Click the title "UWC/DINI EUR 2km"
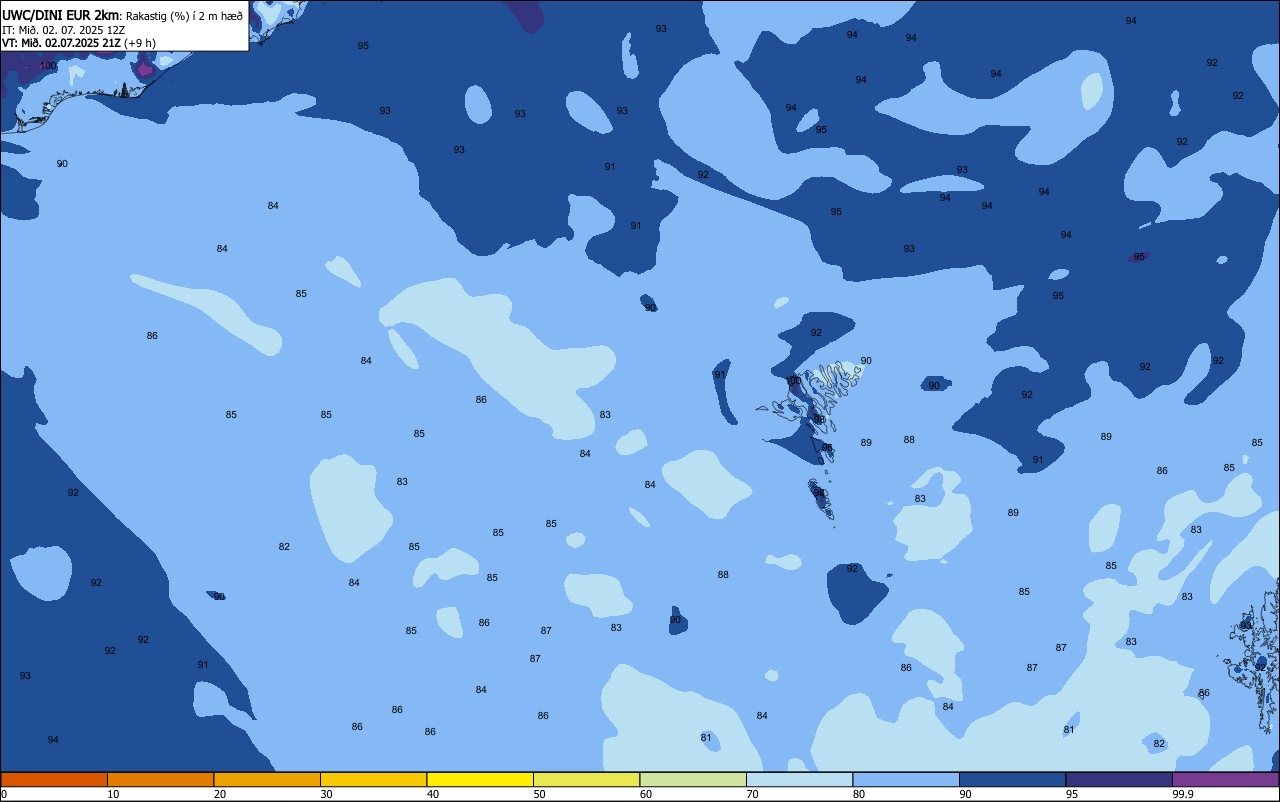Screen dimensions: 1280x802 61,15
